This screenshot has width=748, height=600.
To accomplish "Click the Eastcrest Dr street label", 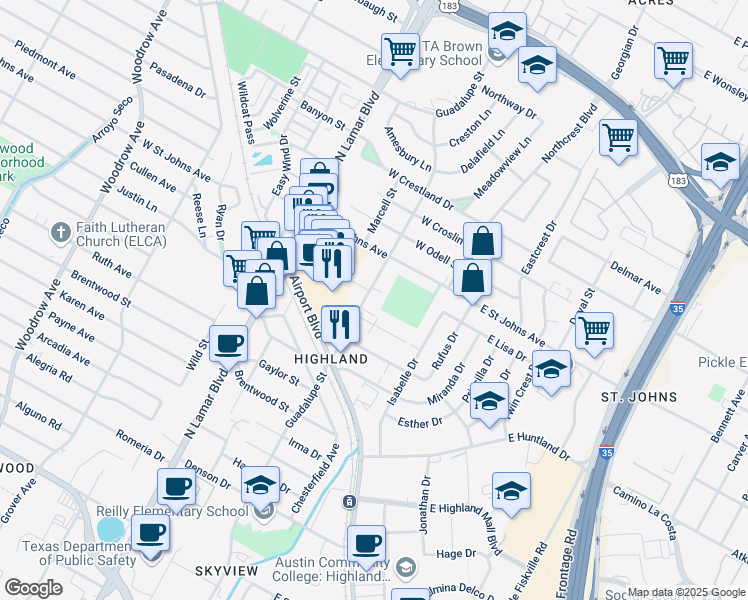I will point(539,248).
